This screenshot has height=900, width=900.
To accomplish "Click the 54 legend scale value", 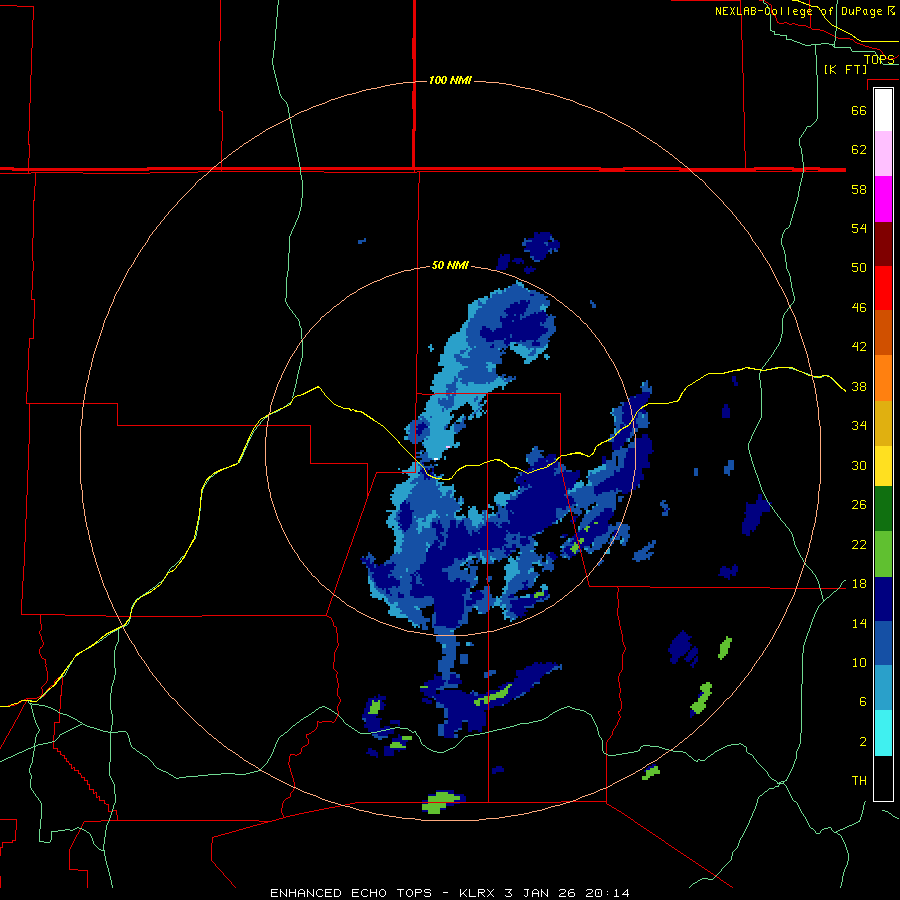I will pos(859,228).
